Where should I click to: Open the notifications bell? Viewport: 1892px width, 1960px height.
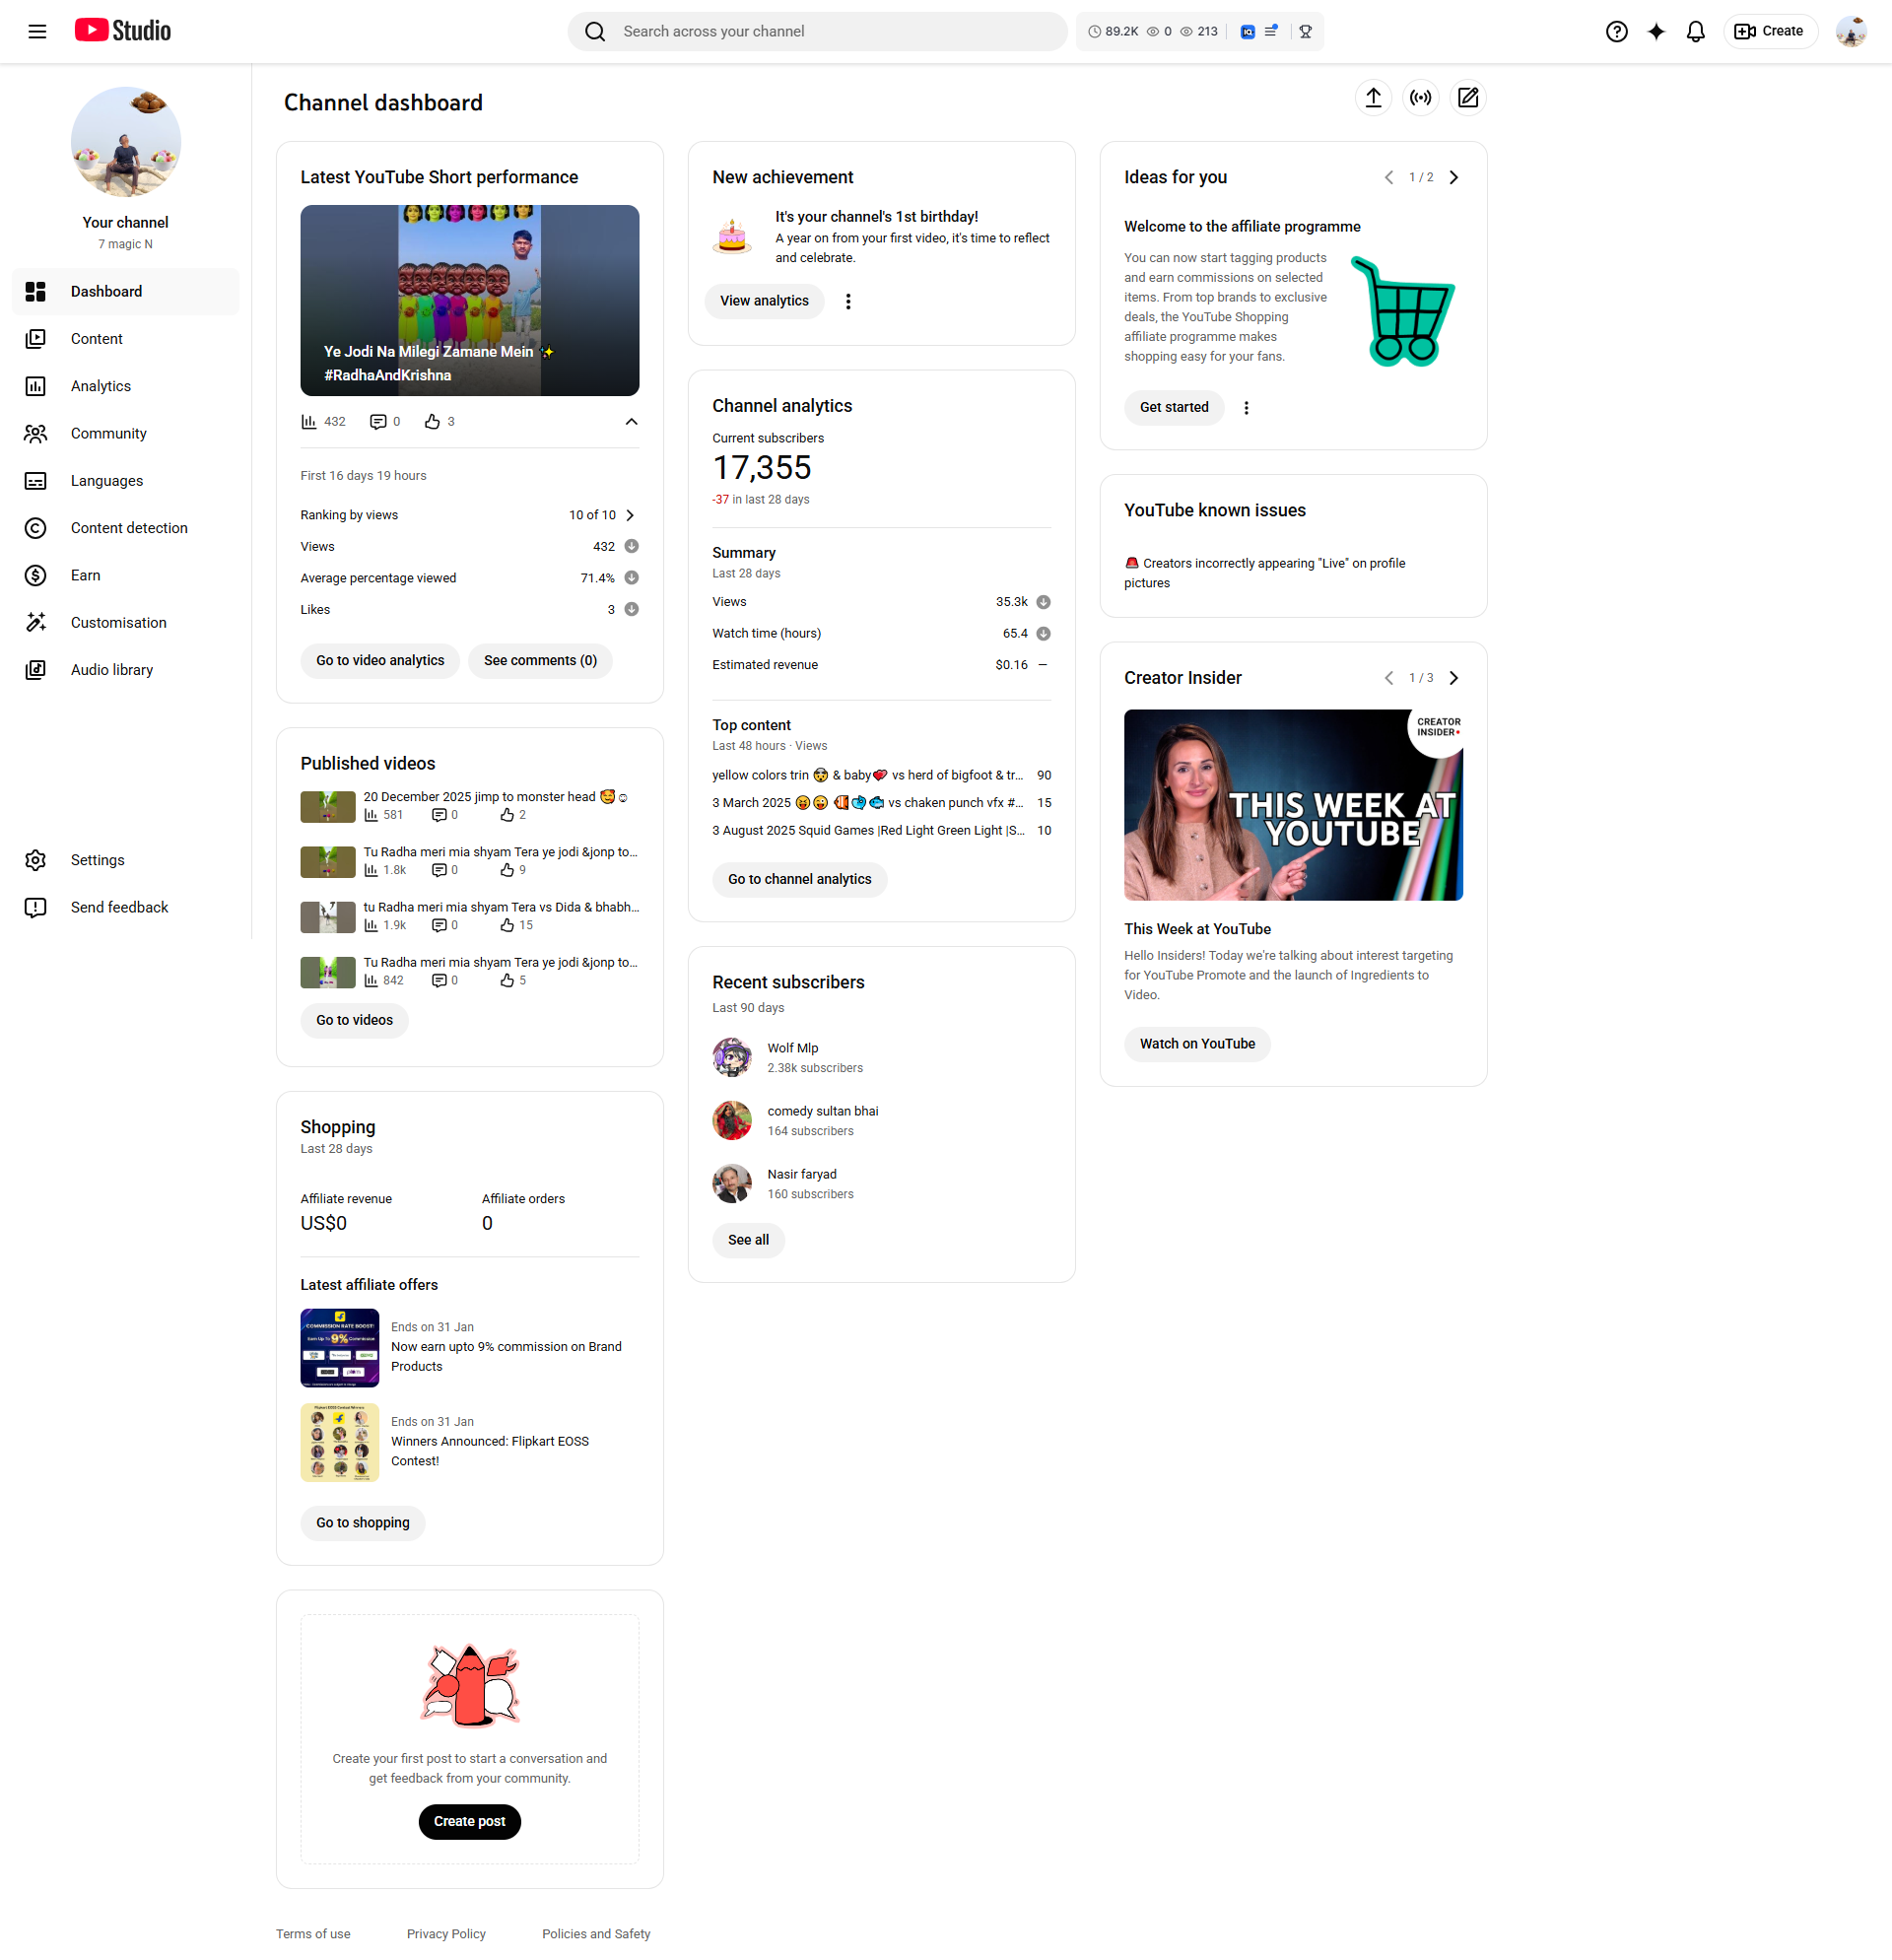[1695, 32]
